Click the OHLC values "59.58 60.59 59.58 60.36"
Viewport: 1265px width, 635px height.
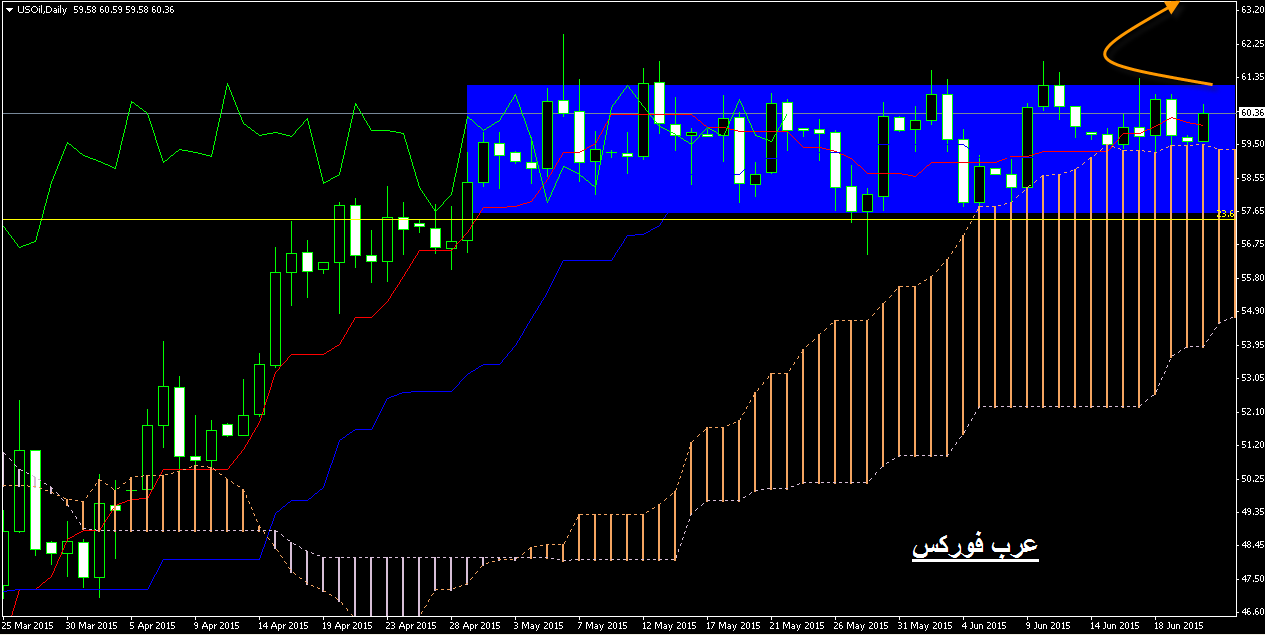(x=124, y=9)
